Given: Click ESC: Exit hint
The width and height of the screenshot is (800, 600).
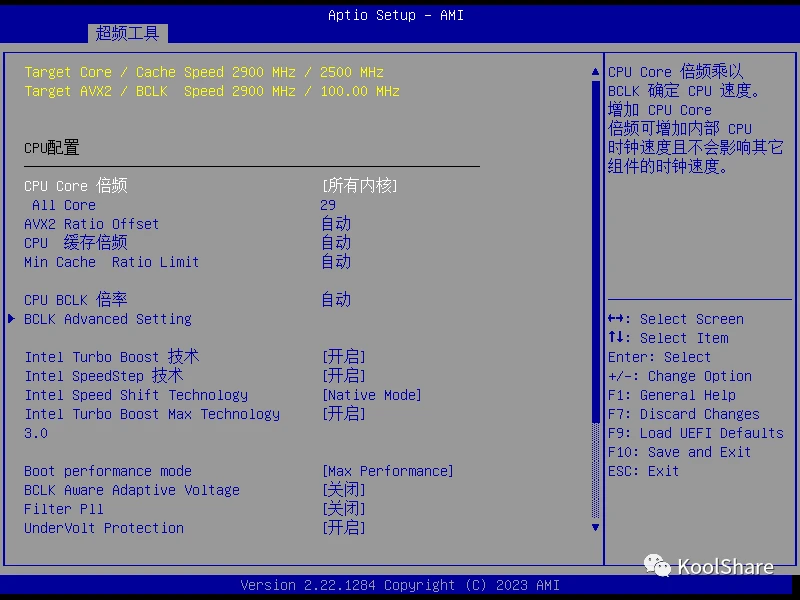Looking at the screenshot, I should click(x=643, y=471).
